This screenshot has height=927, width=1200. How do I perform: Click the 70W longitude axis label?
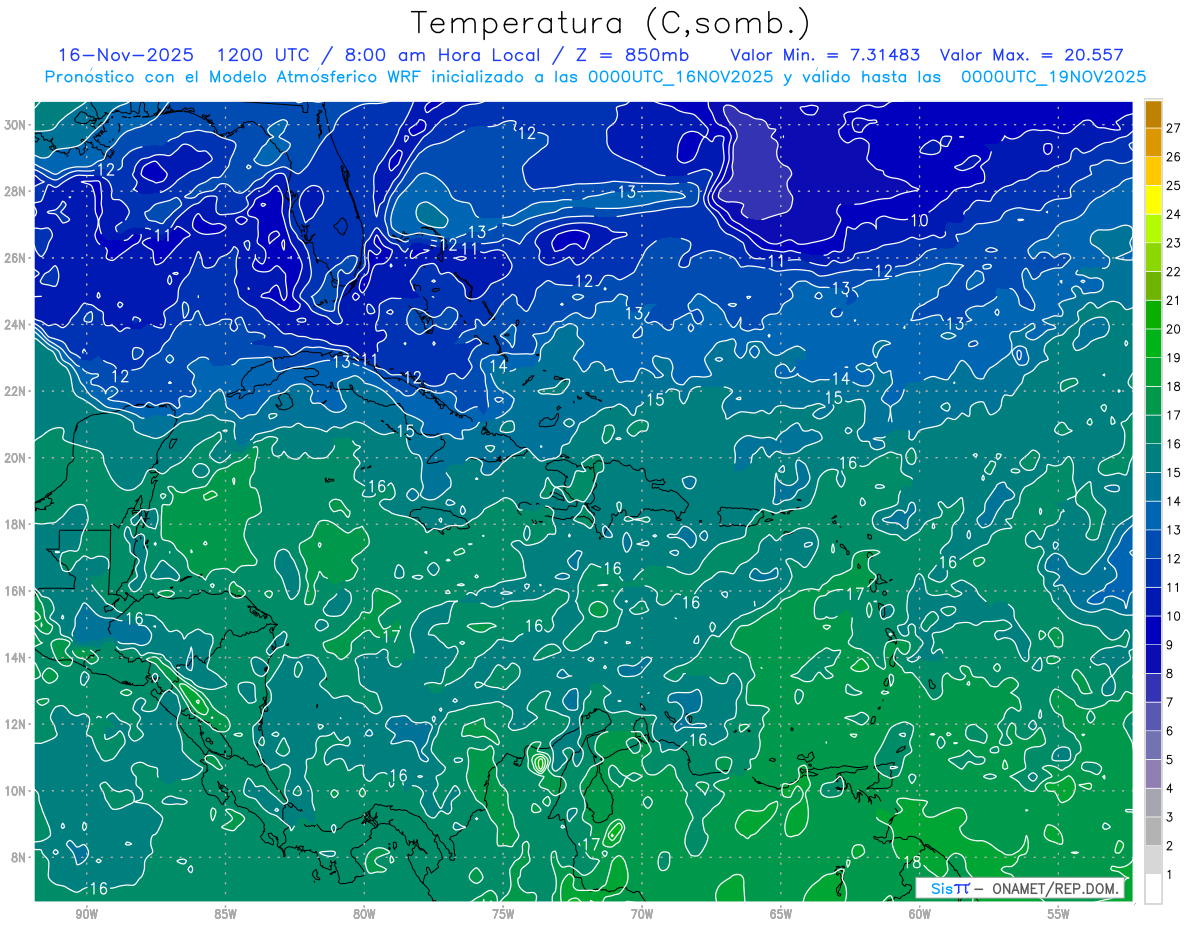coord(642,914)
